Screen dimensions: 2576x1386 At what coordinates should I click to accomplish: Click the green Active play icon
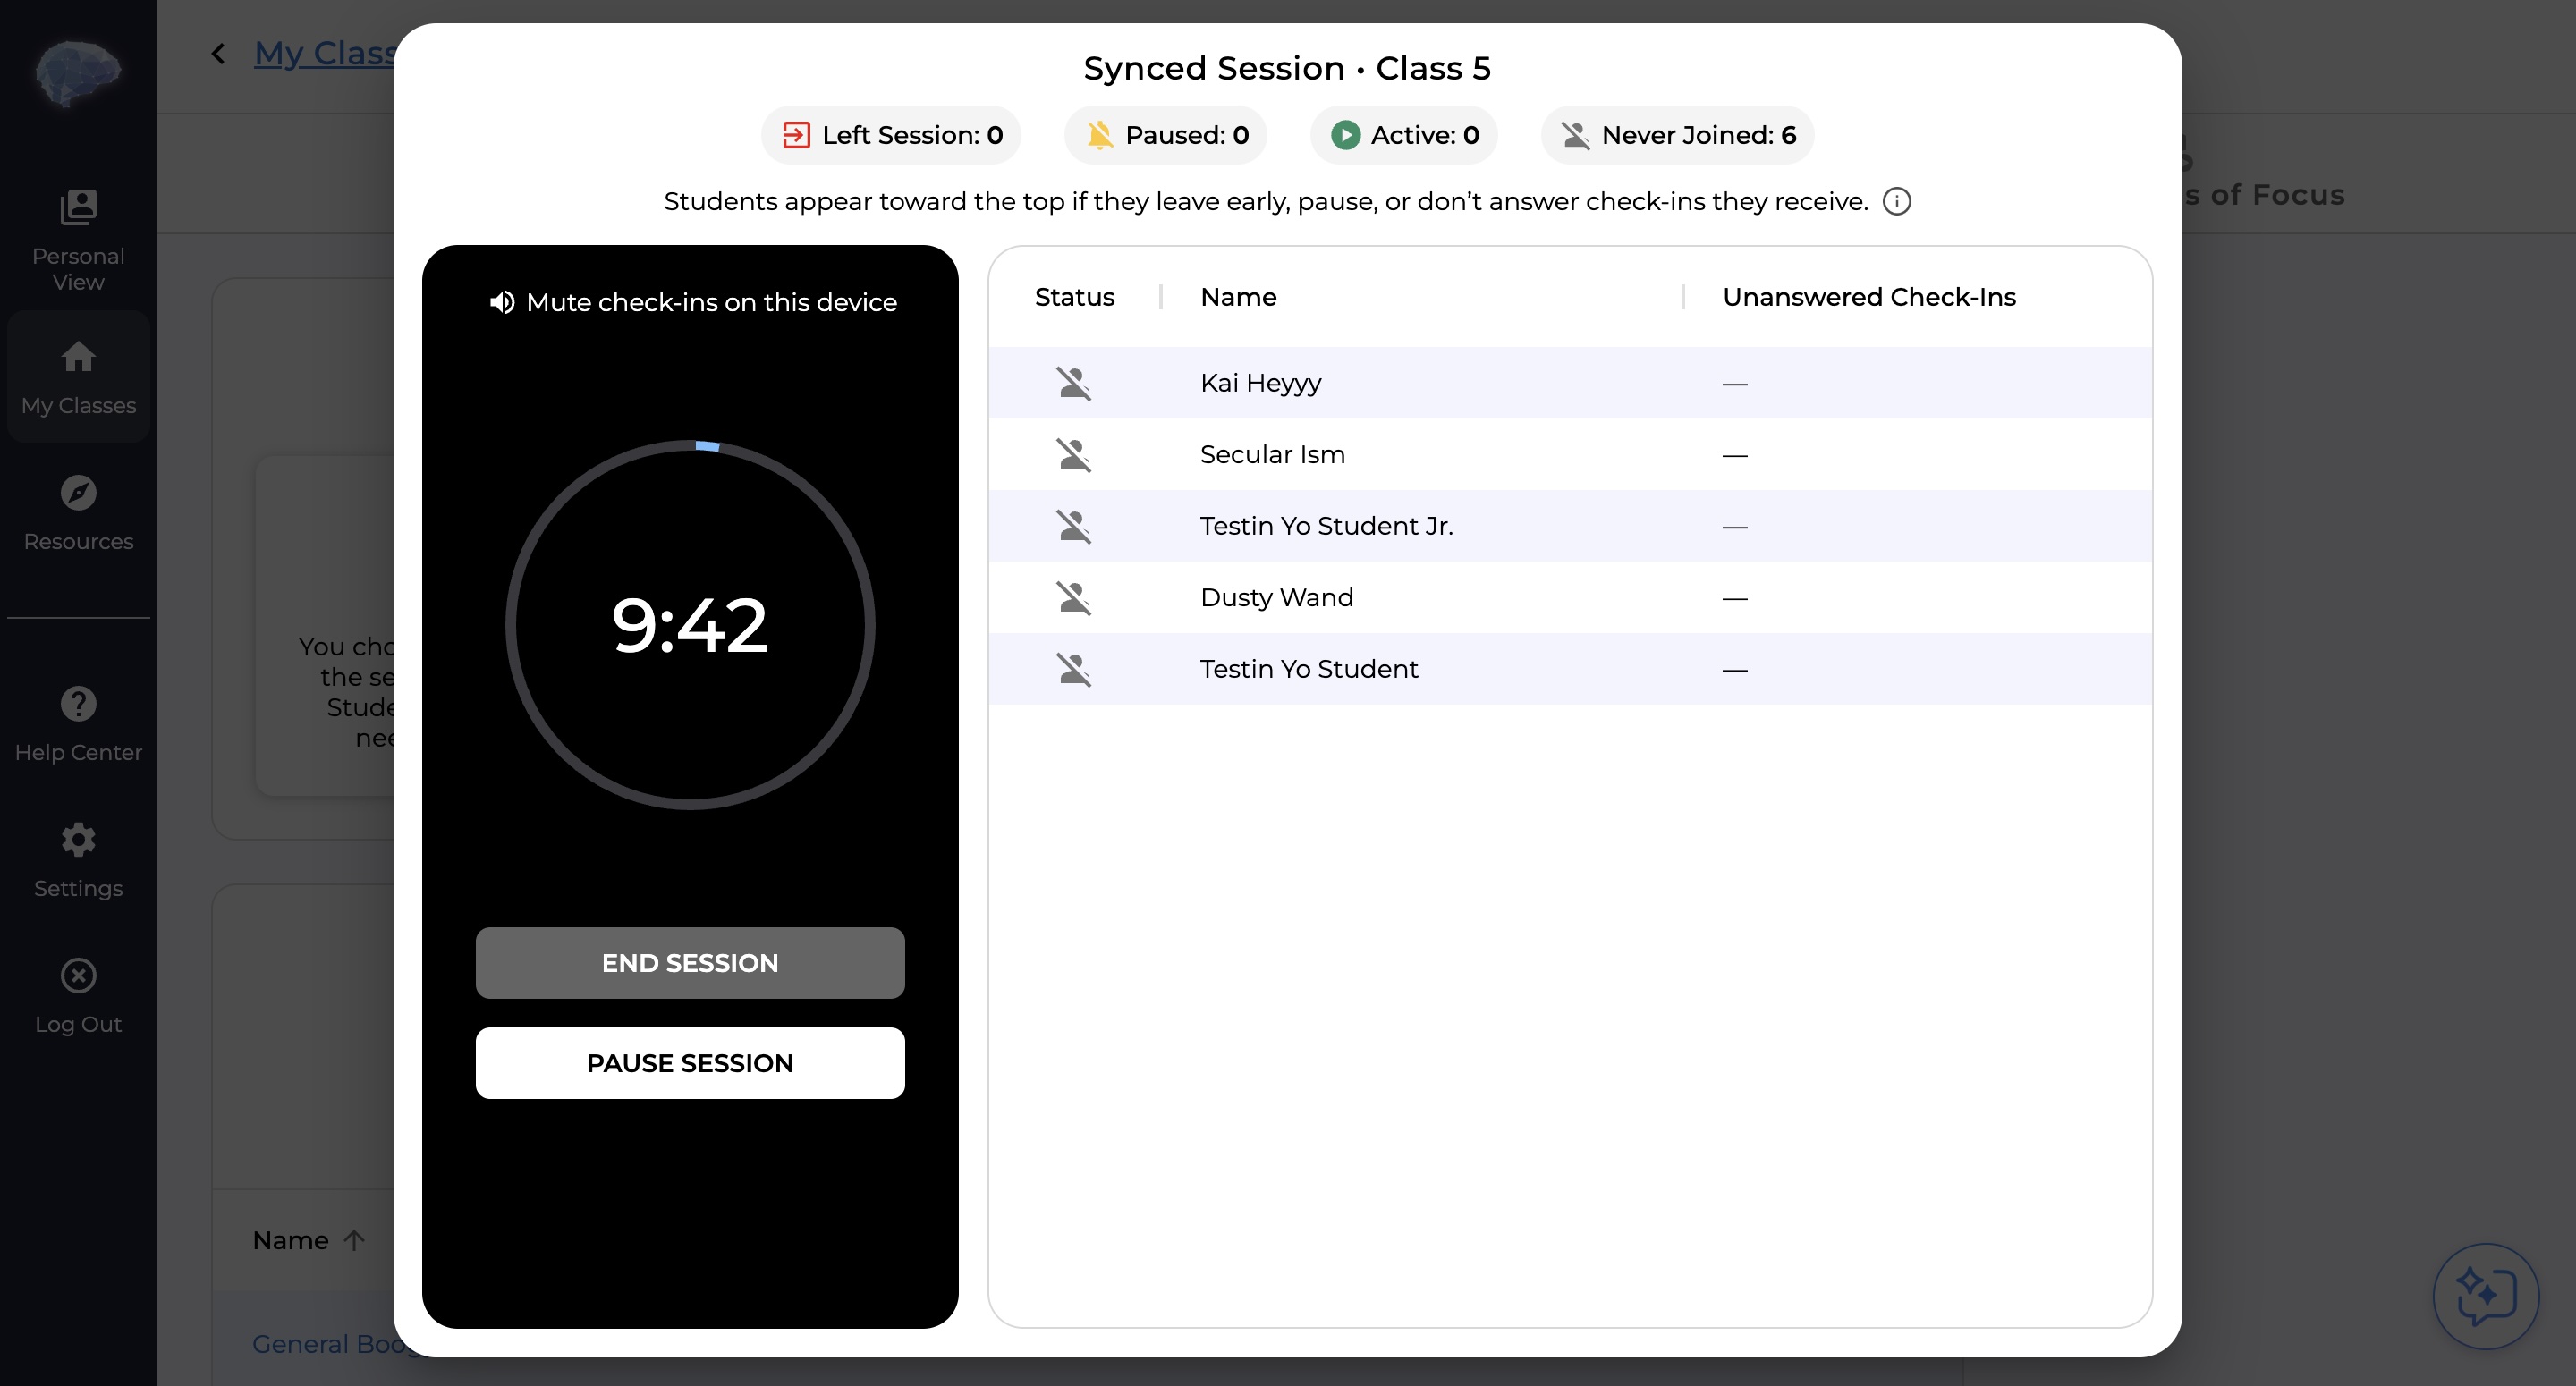click(x=1345, y=135)
